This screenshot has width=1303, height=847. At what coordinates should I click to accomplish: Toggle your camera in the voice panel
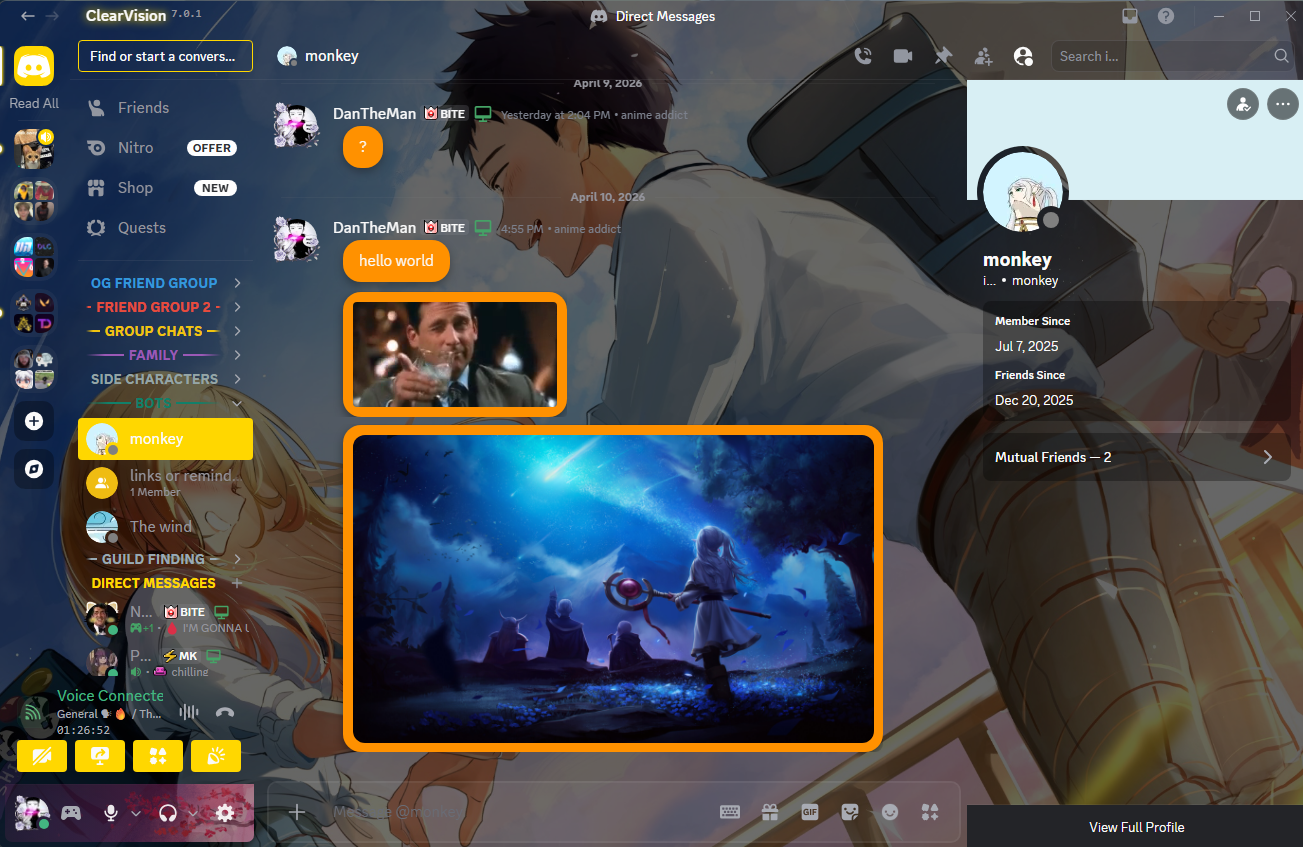[42, 756]
